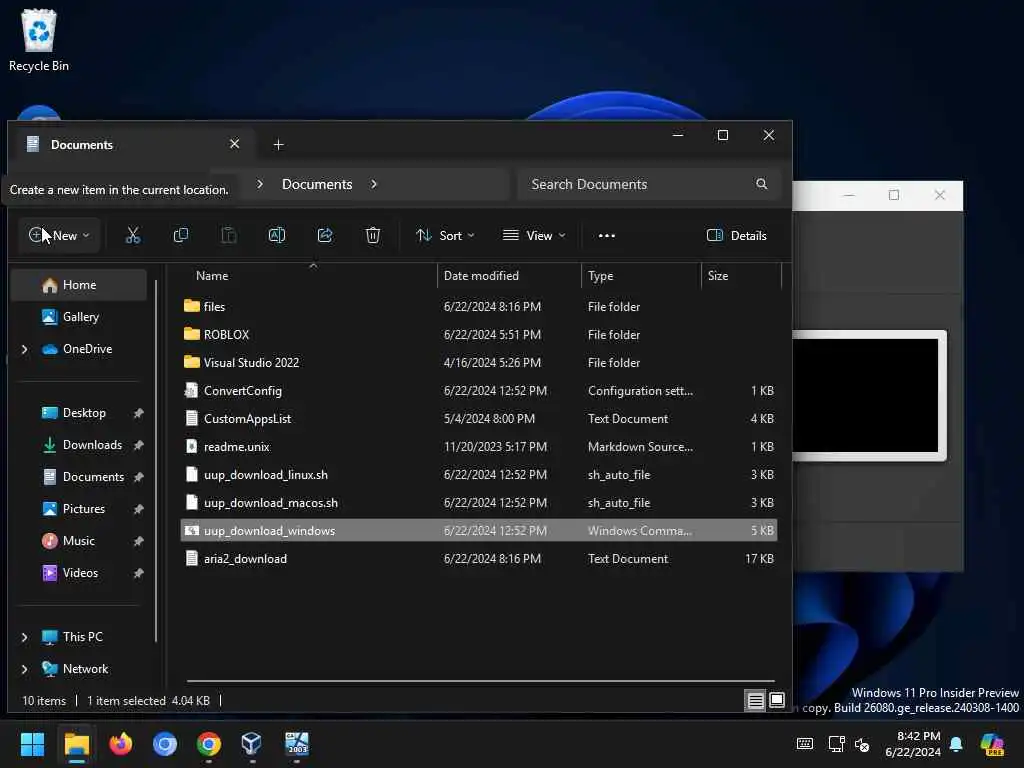Click the muted volume tray icon

point(863,744)
